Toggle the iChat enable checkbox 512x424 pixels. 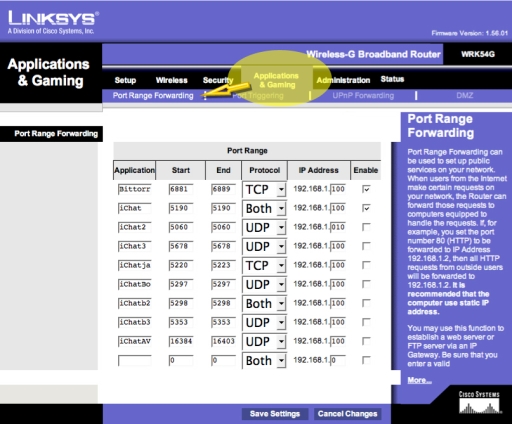click(x=366, y=208)
